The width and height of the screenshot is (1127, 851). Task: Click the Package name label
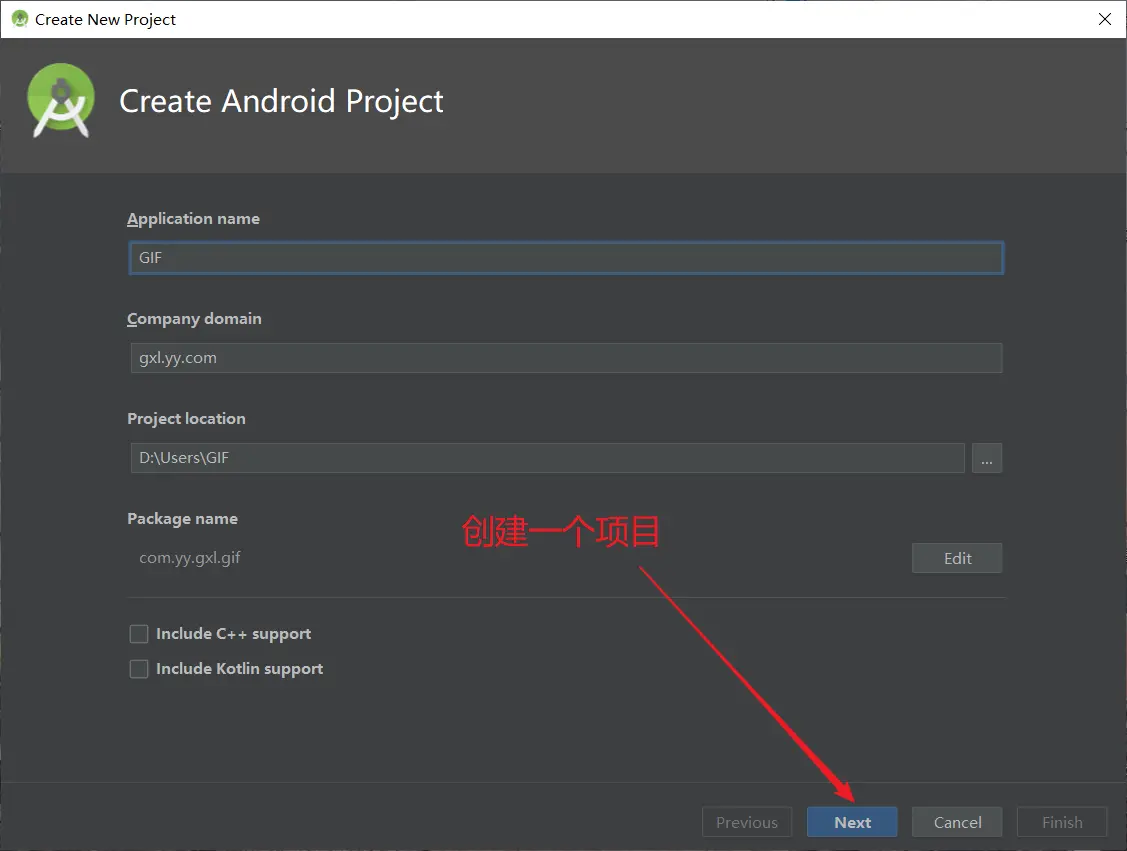click(x=182, y=519)
